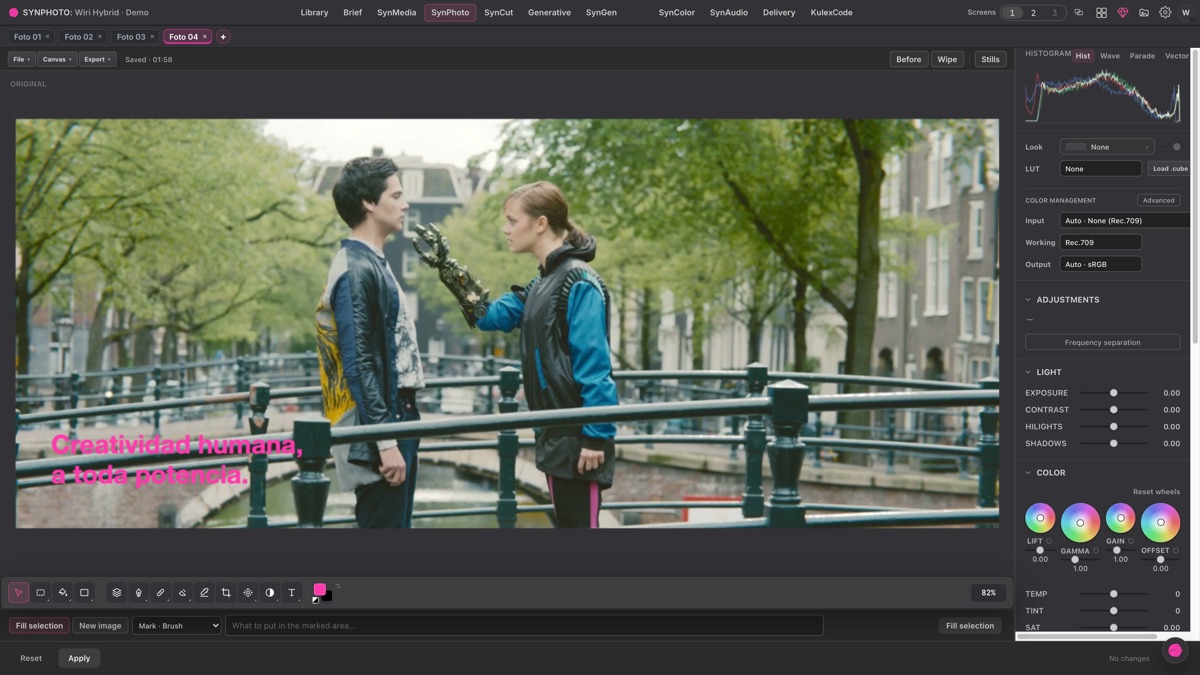Screen dimensions: 1200x675
Task: Open the Look None dropdown
Action: click(1106, 147)
